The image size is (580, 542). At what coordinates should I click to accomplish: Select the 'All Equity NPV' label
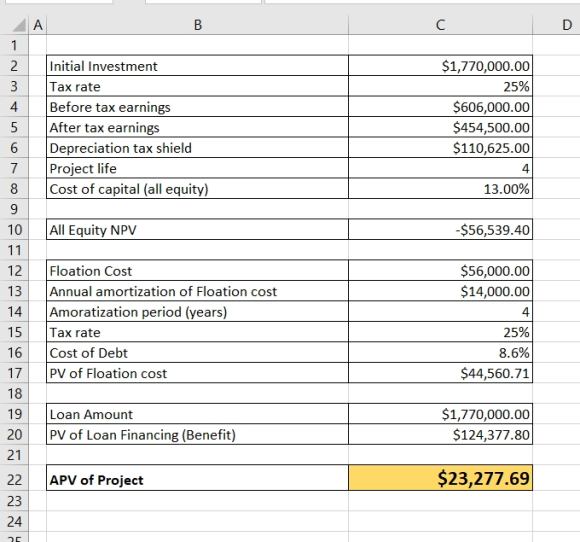tap(198, 230)
